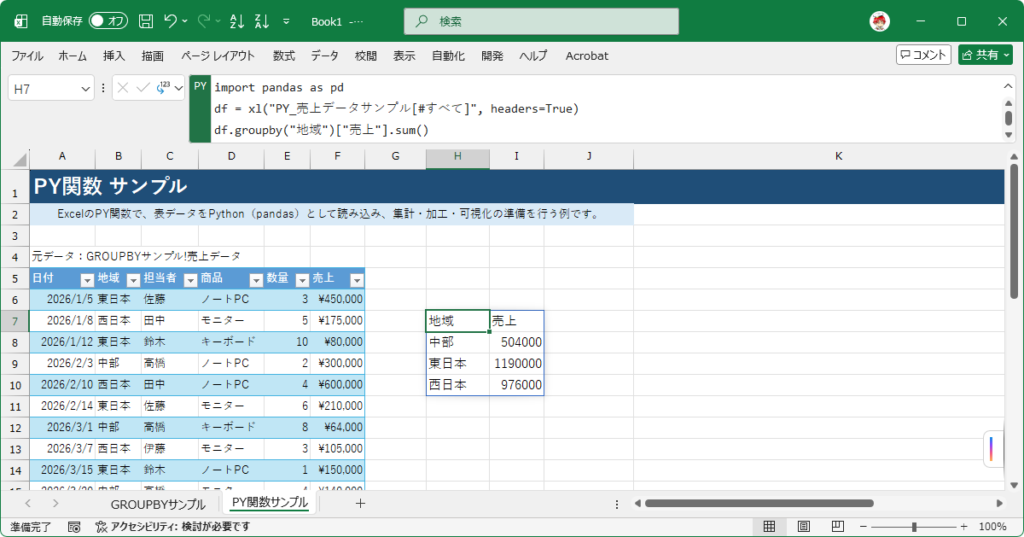Open the データ ribbon tab
Viewport: 1024px width, 537px height.
point(325,56)
